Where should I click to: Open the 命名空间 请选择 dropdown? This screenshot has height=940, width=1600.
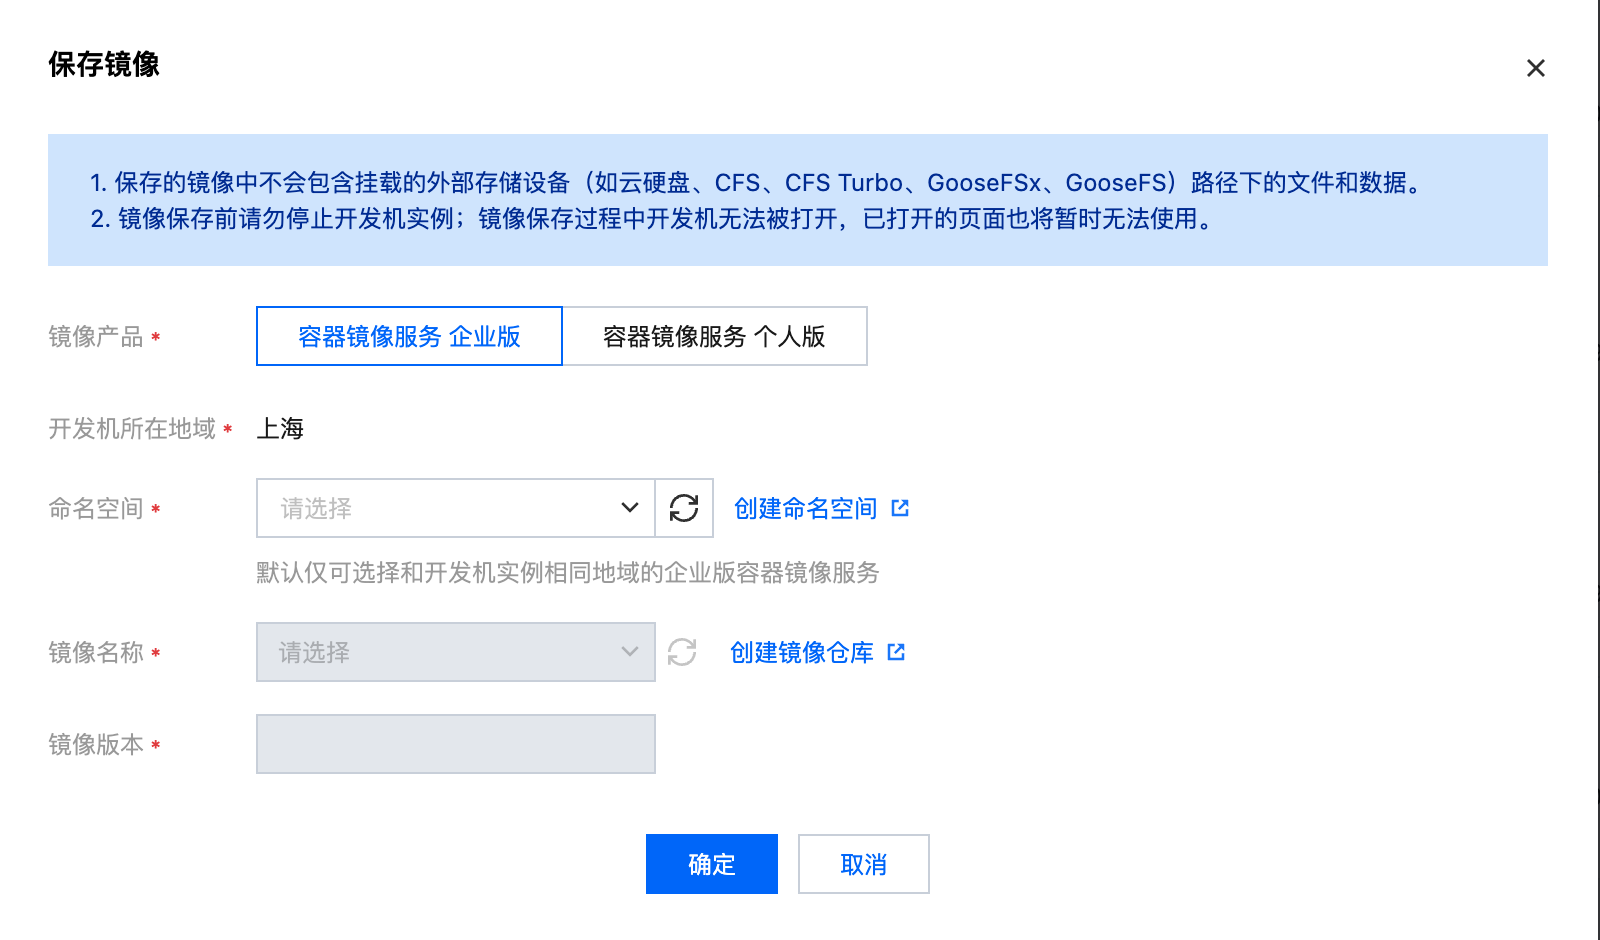click(456, 508)
